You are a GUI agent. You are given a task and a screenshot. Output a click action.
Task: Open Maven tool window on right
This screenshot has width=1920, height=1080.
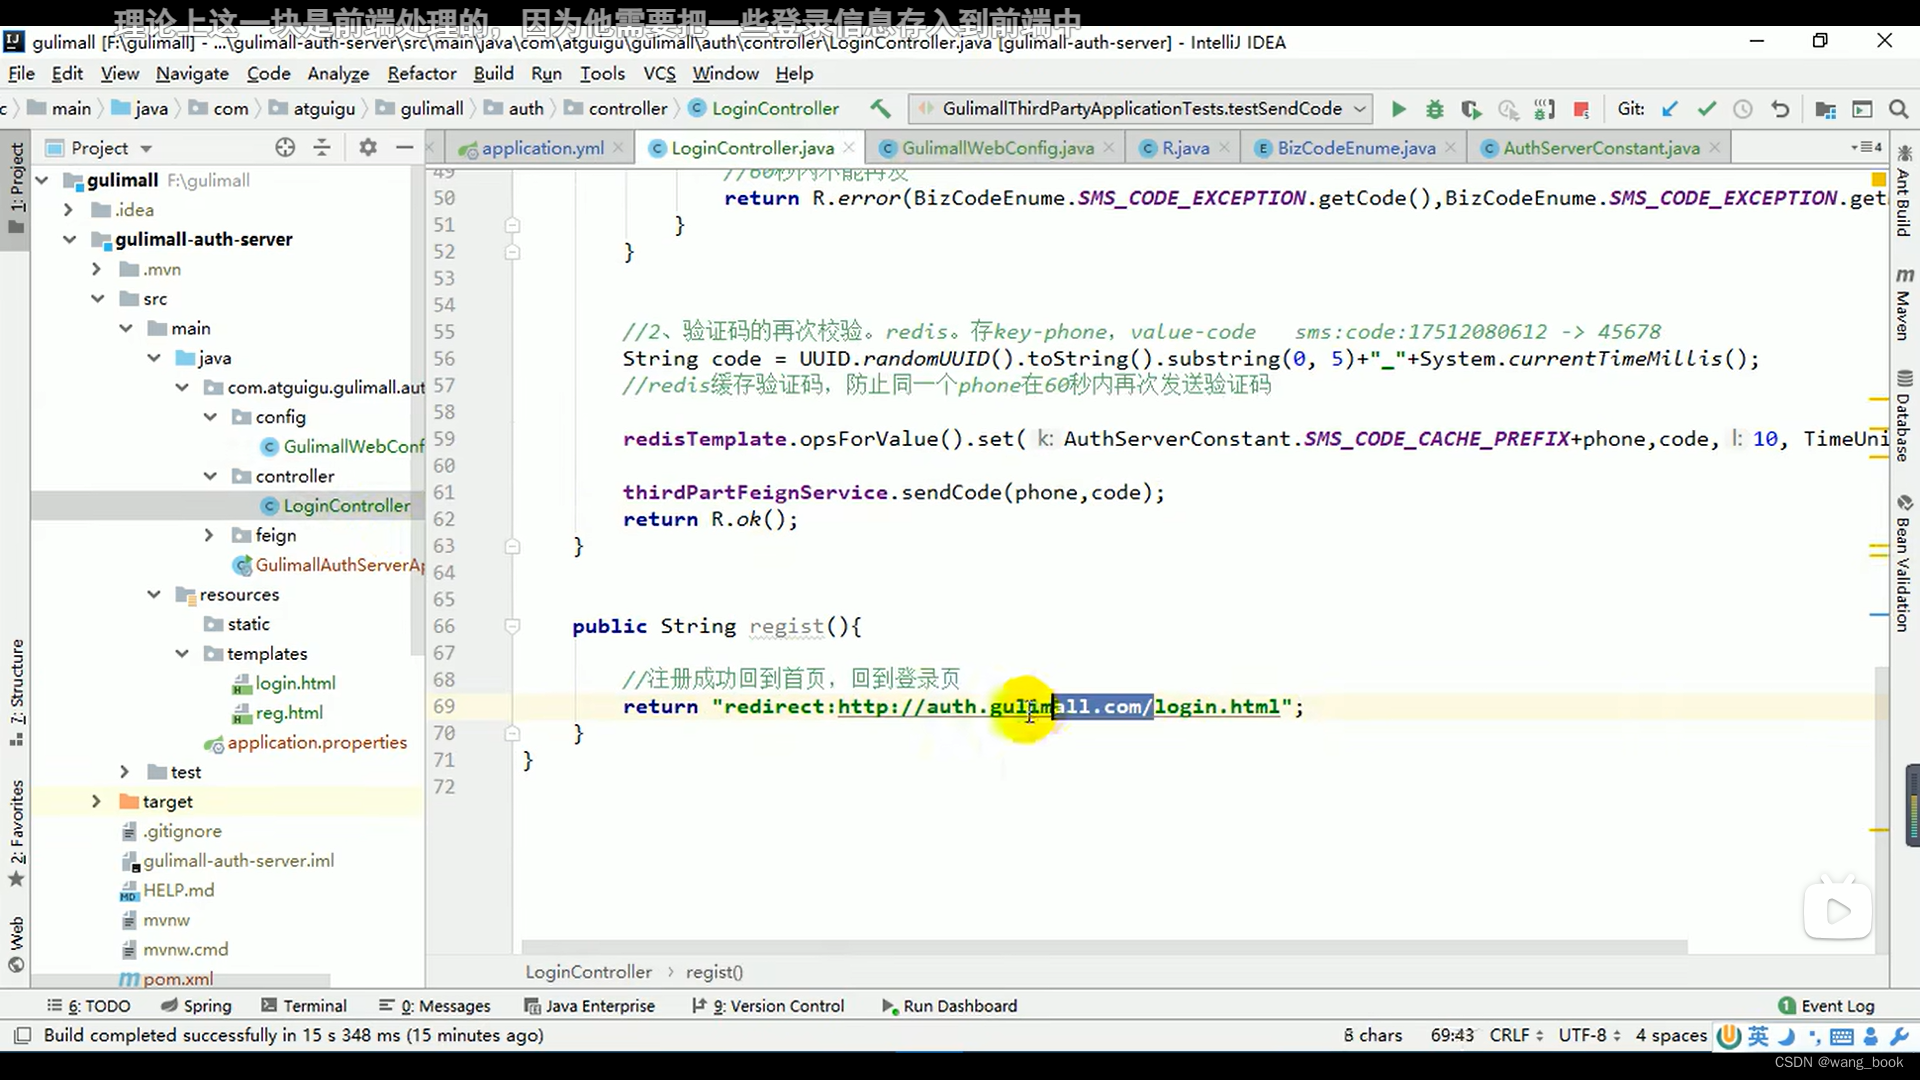[x=1904, y=303]
